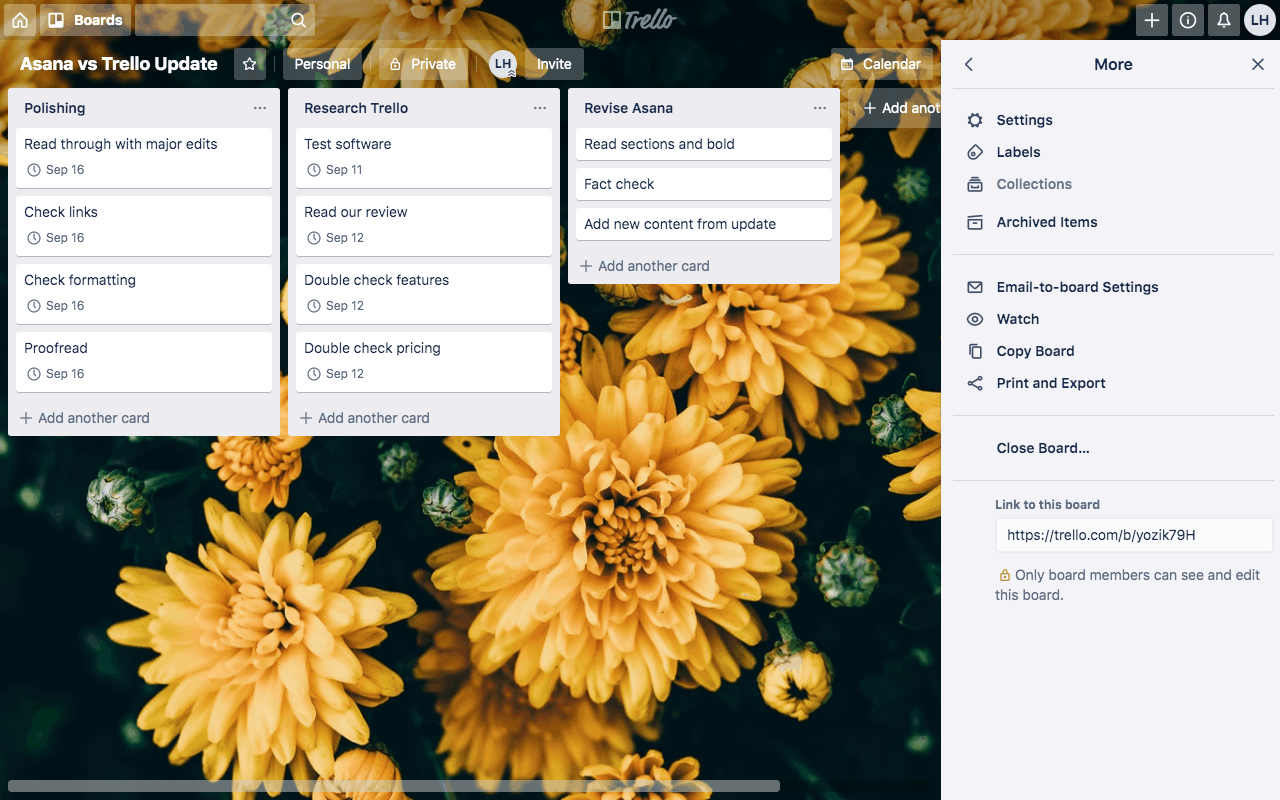Open the Test software card
1280x800 pixels.
pos(424,157)
